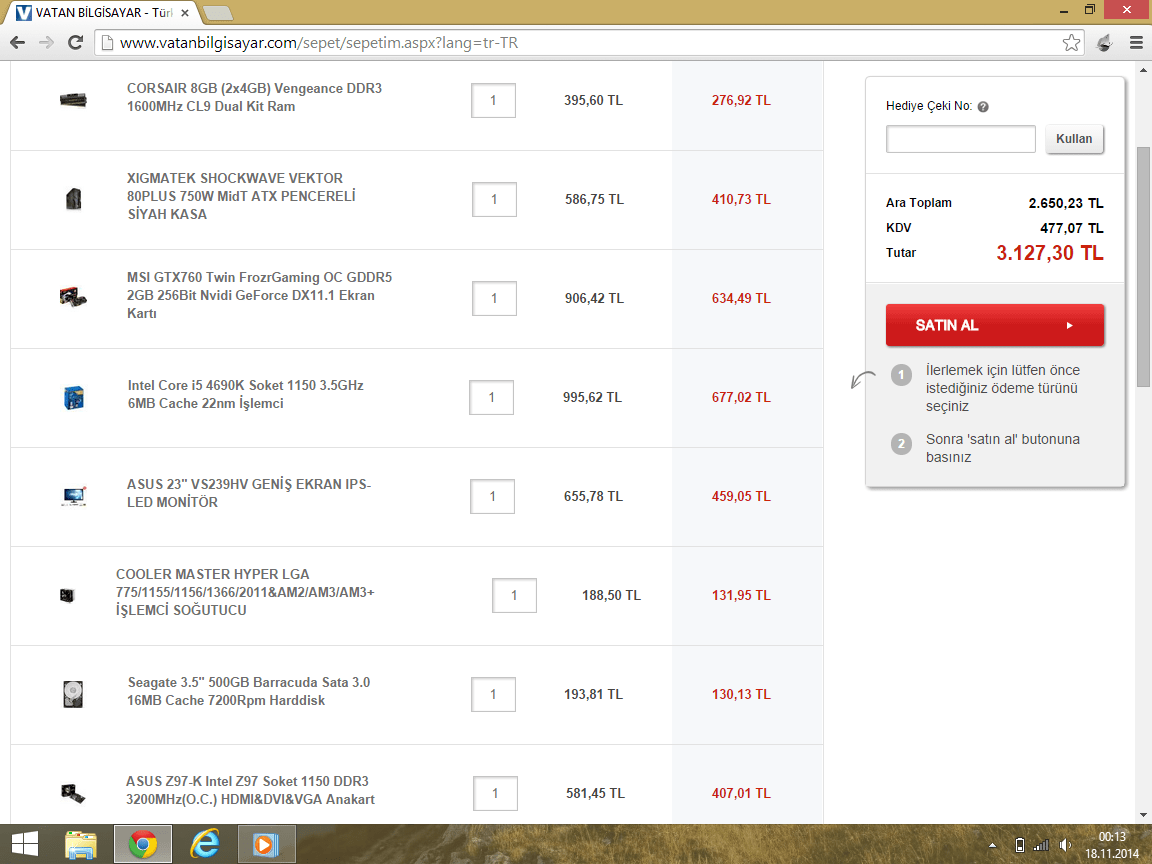This screenshot has height=864, width=1152.
Task: Close the VATAN BİLGİSAYAR tab
Action: (185, 12)
